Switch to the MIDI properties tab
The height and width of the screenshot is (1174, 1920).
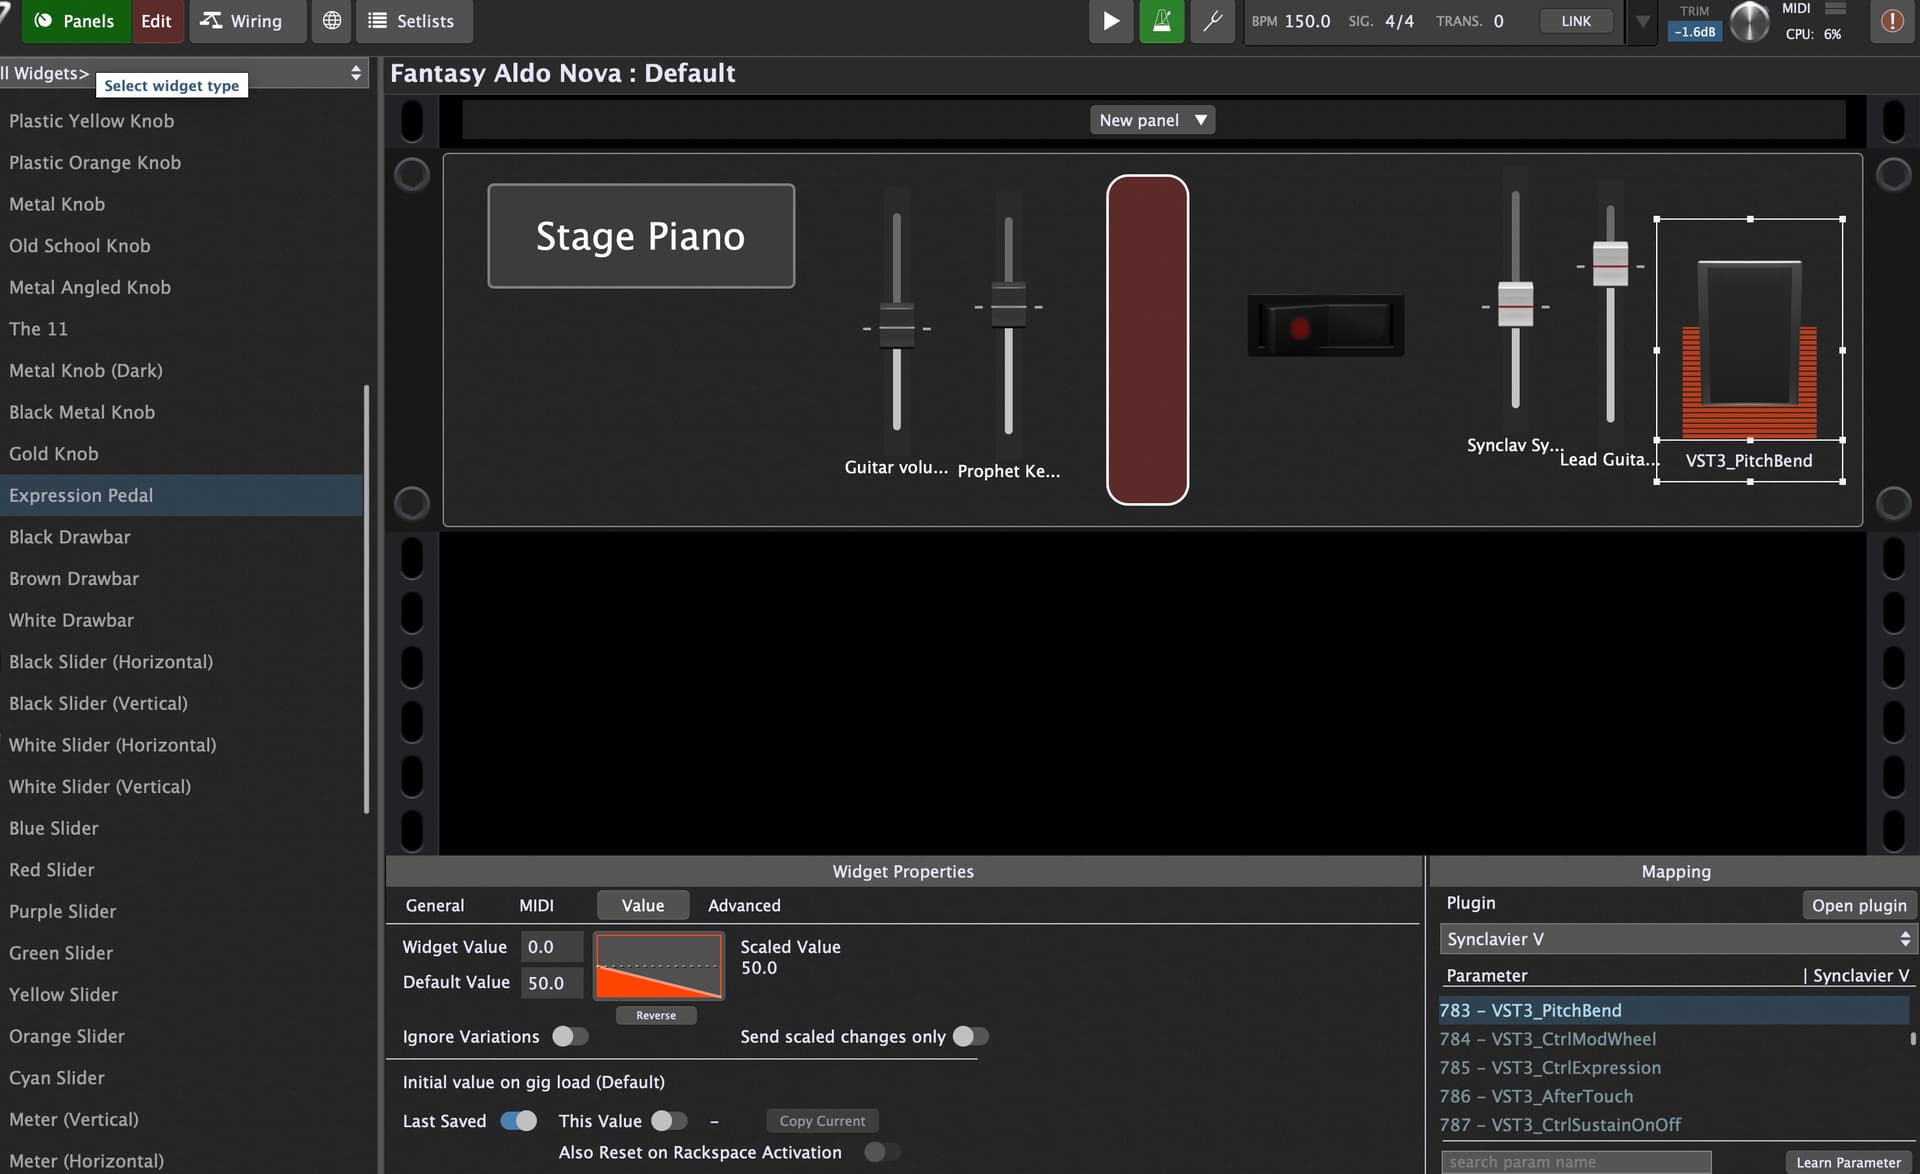click(x=536, y=905)
